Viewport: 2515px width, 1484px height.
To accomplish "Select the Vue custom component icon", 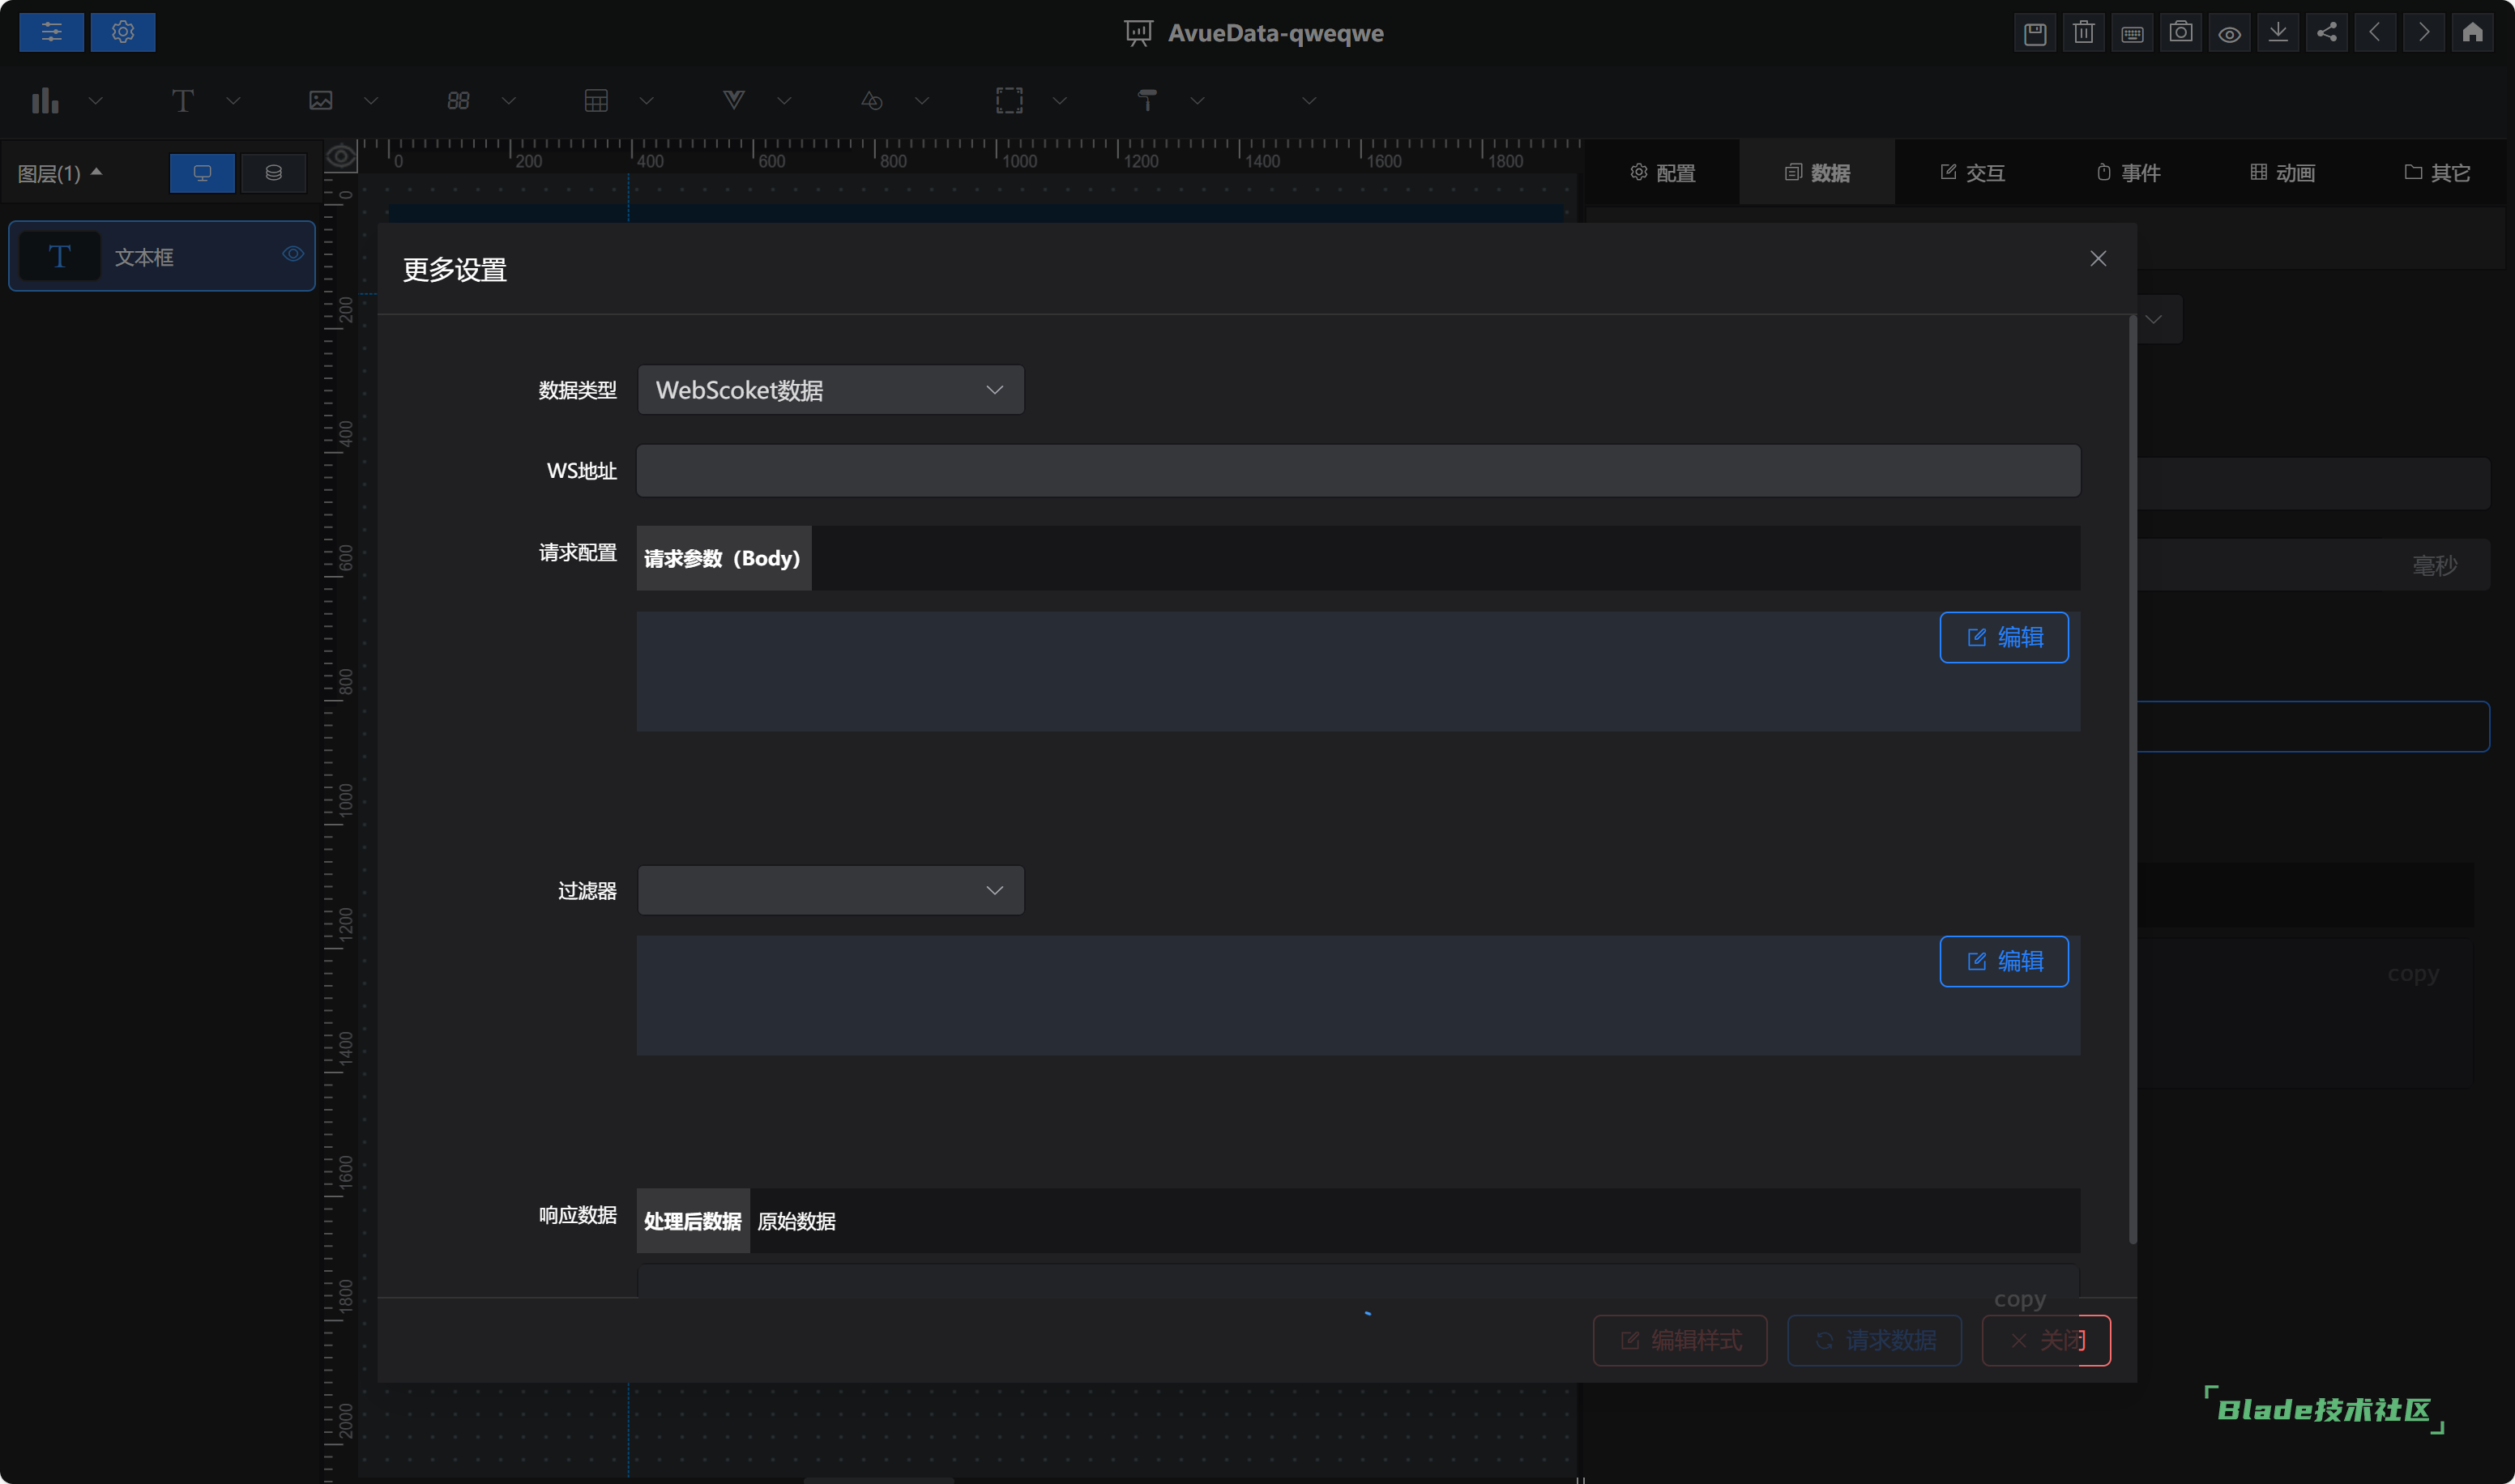I will point(734,100).
